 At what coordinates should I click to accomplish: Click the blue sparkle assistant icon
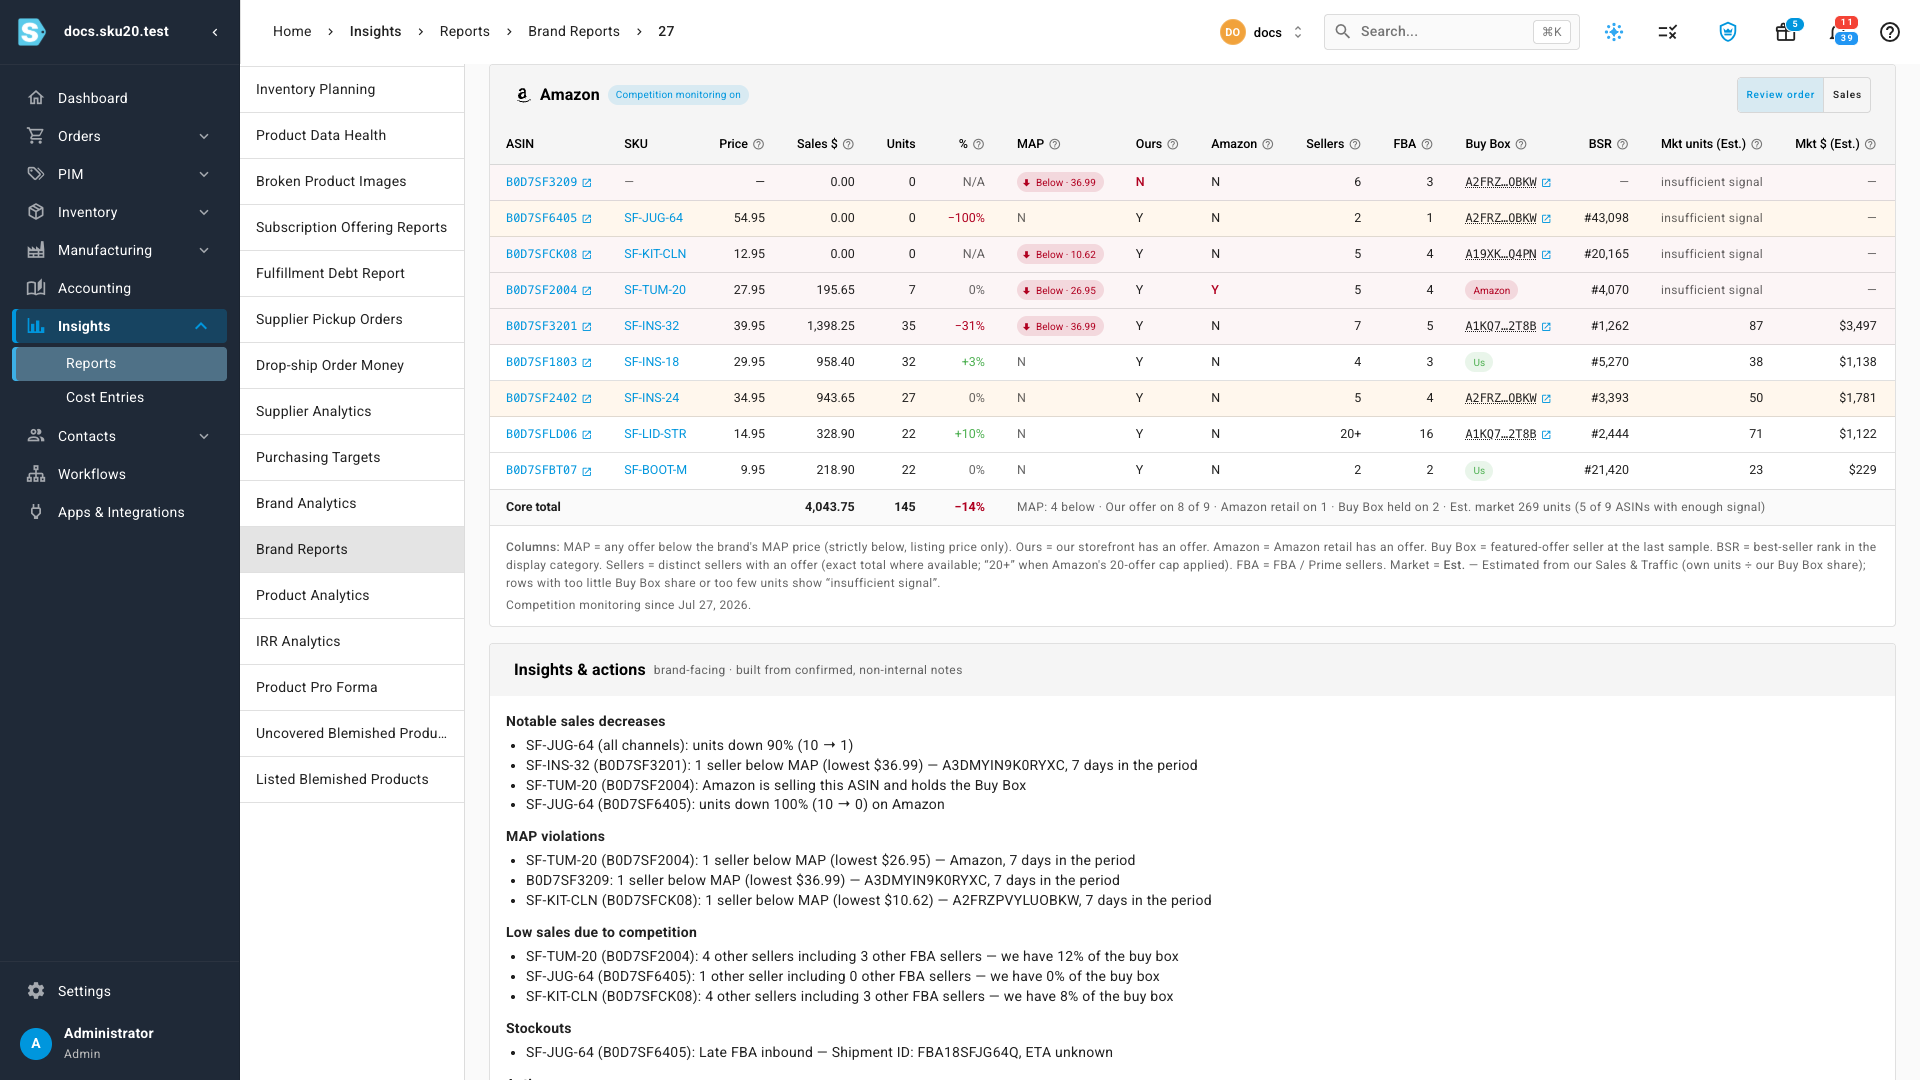(x=1613, y=32)
